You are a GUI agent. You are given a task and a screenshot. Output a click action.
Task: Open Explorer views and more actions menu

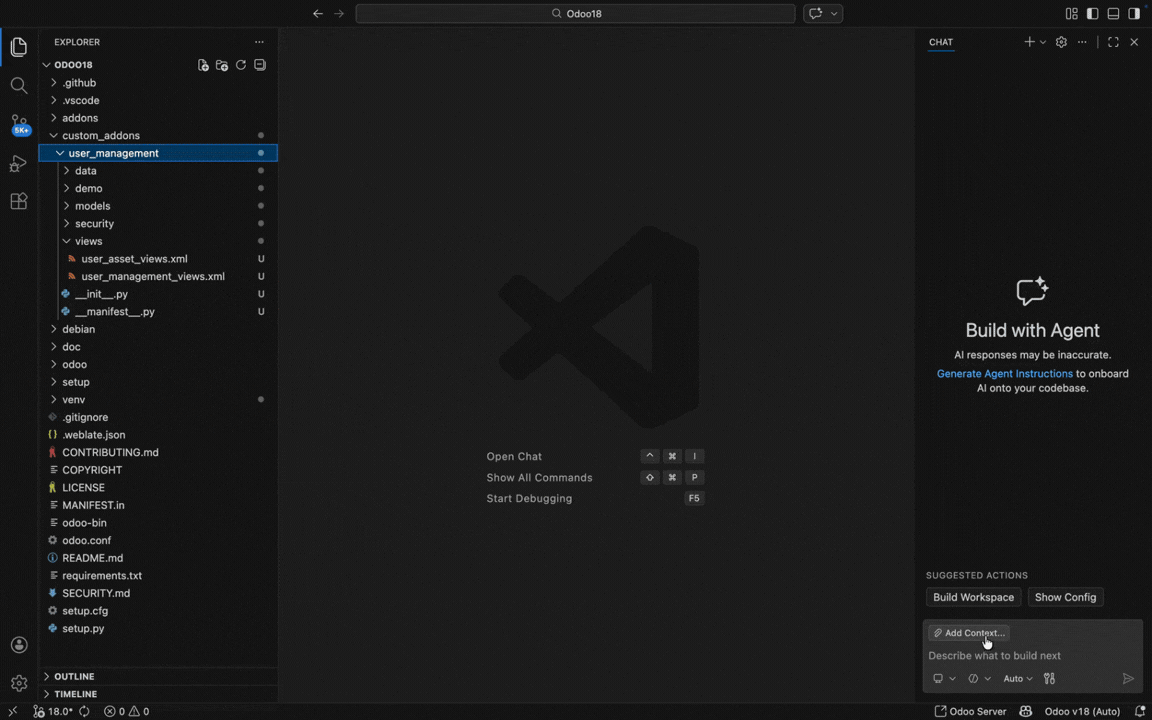[259, 42]
